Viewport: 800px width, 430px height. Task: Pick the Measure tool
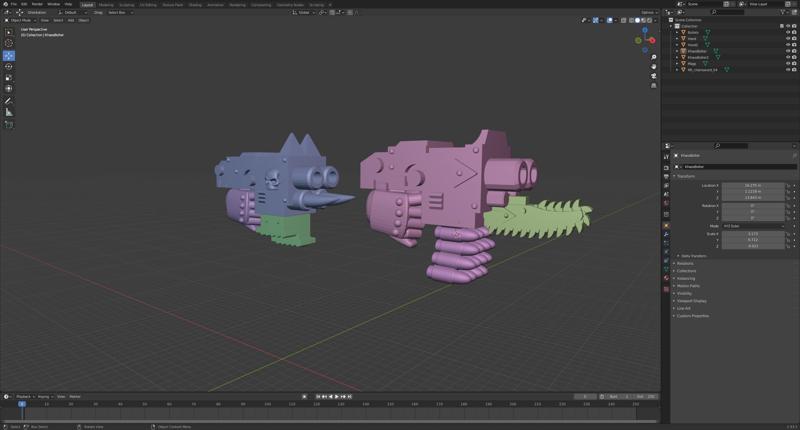click(x=9, y=112)
